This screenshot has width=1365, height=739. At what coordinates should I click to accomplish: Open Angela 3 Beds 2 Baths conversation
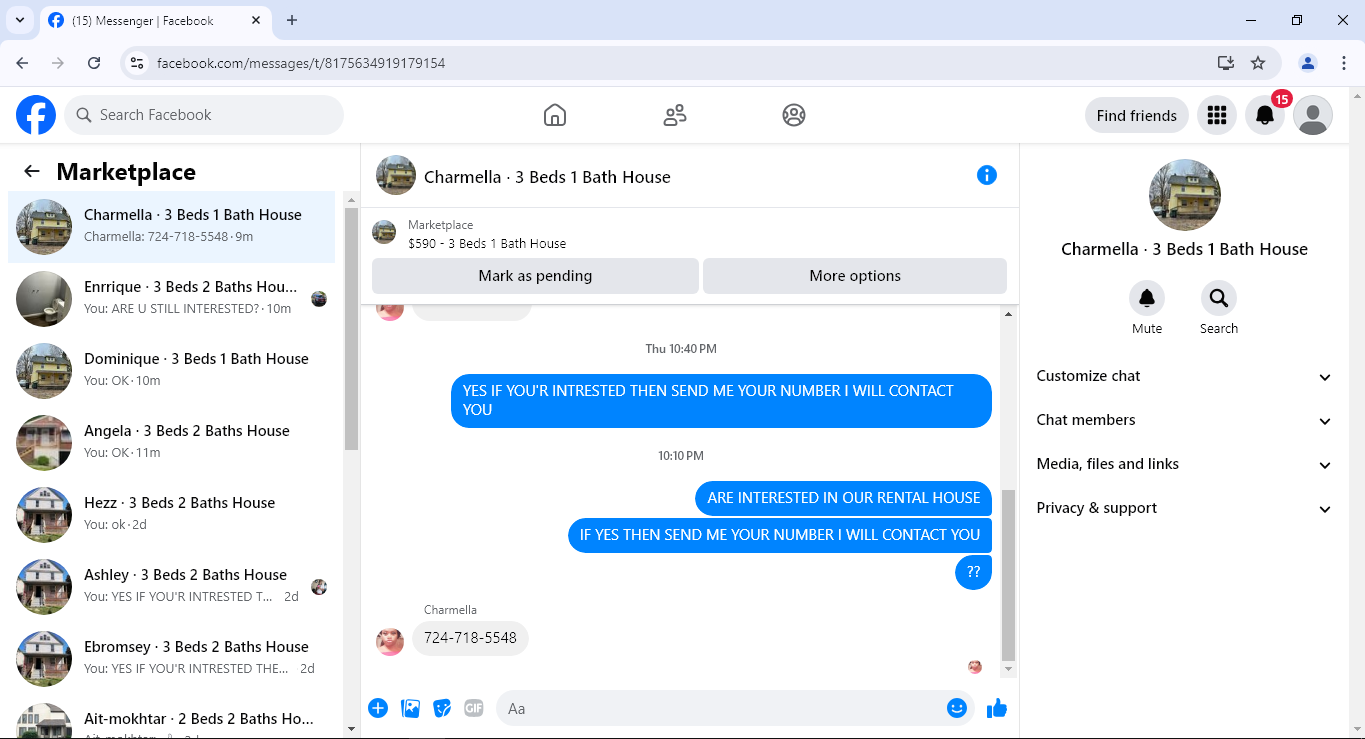coord(172,443)
